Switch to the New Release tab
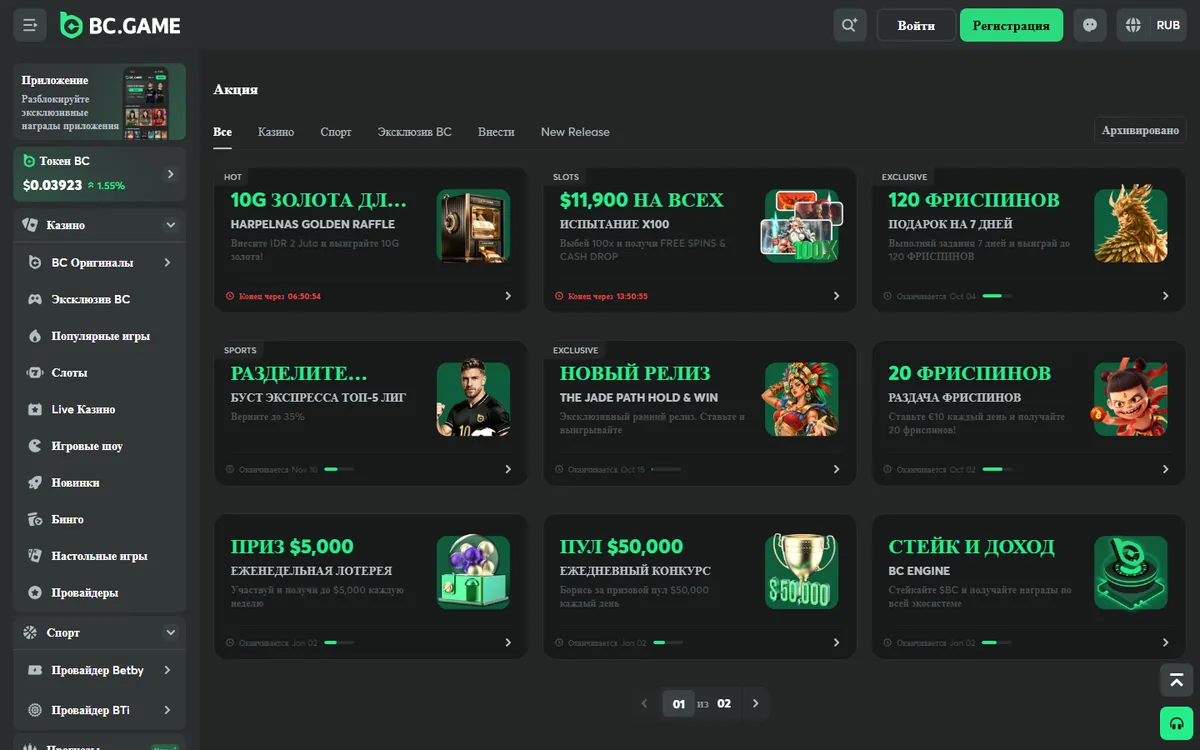The width and height of the screenshot is (1200, 750). (x=575, y=132)
